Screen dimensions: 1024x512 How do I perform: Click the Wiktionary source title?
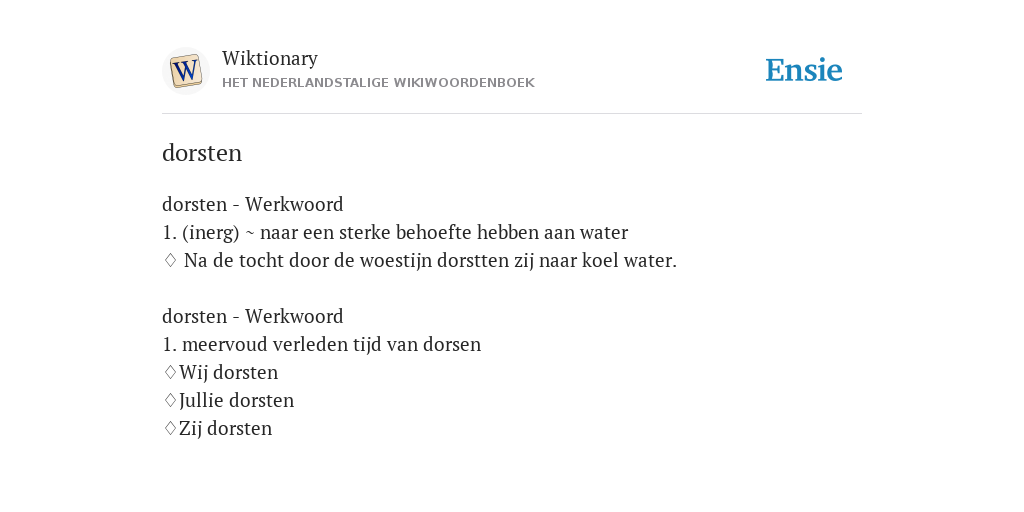[270, 58]
